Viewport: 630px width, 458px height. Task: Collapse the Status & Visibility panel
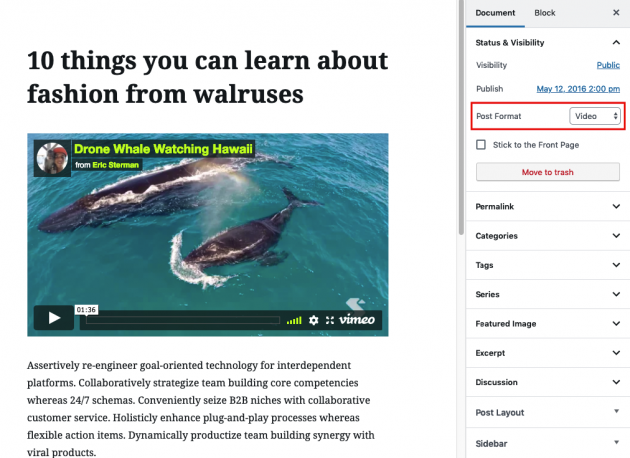[548, 43]
